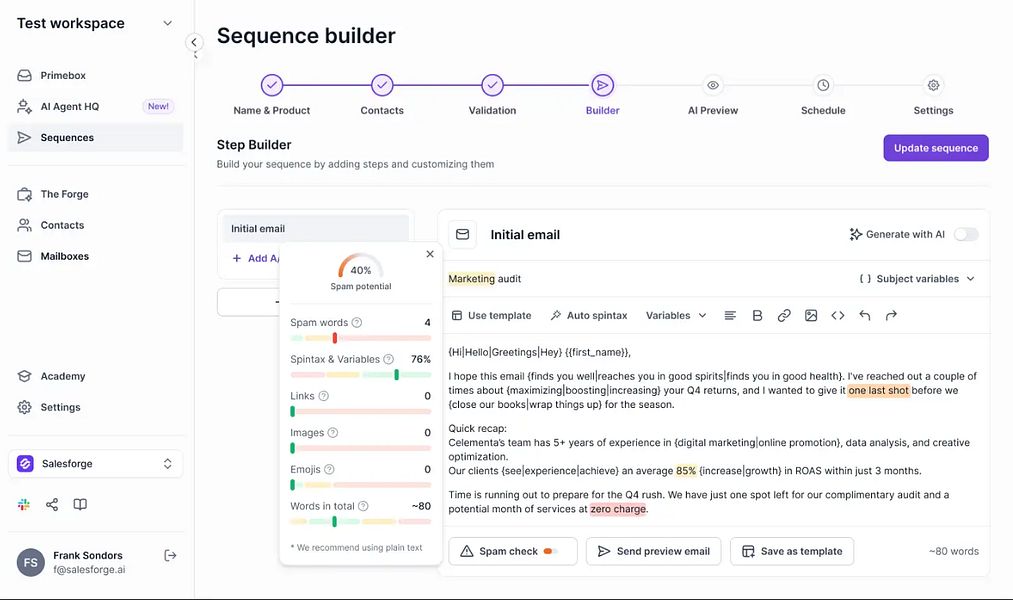
Task: Click the undo arrow icon
Action: pos(864,315)
